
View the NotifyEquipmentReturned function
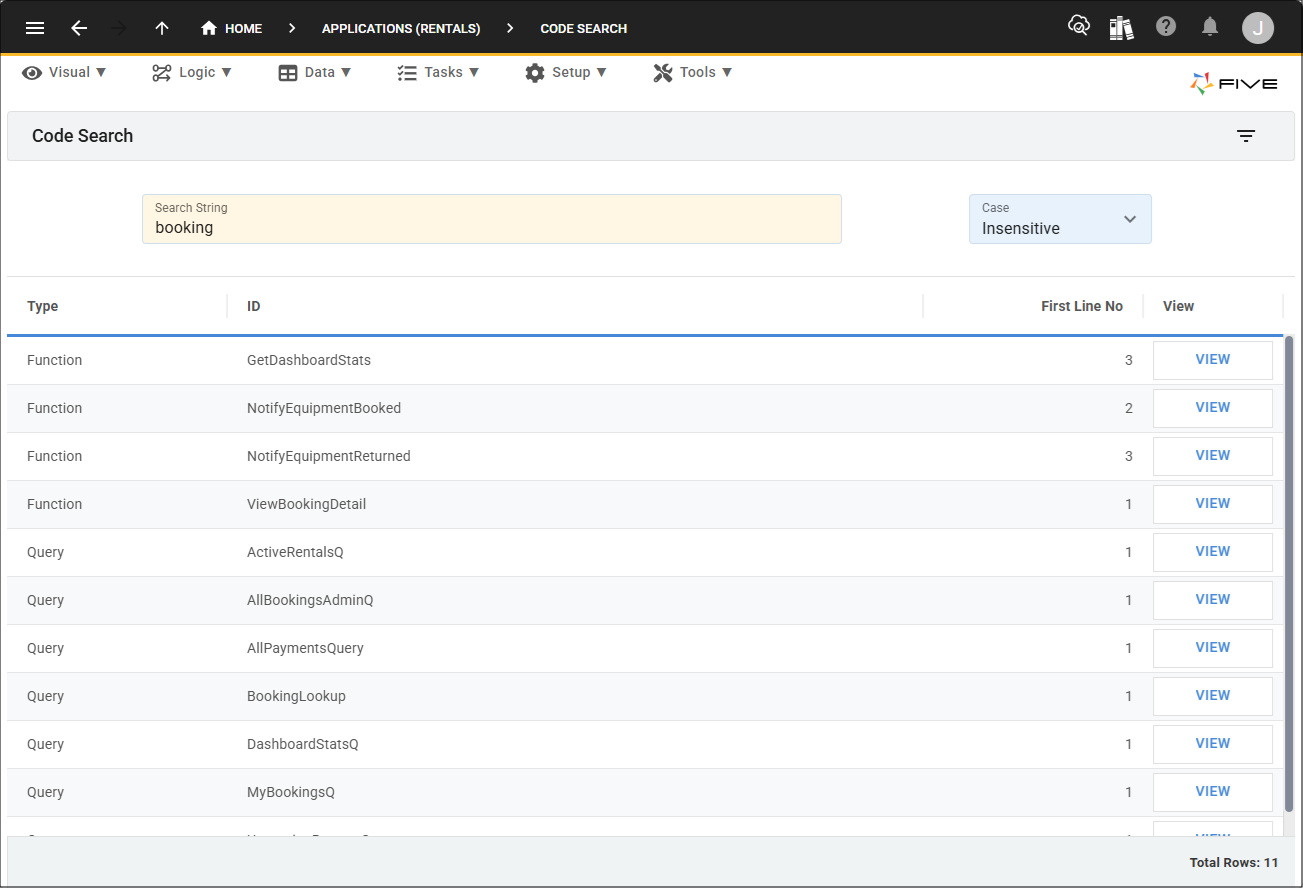[x=1213, y=456]
